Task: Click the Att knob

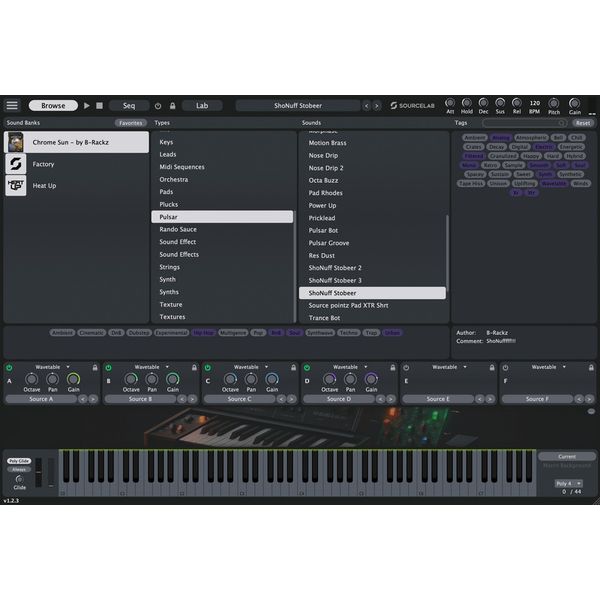Action: tap(450, 103)
